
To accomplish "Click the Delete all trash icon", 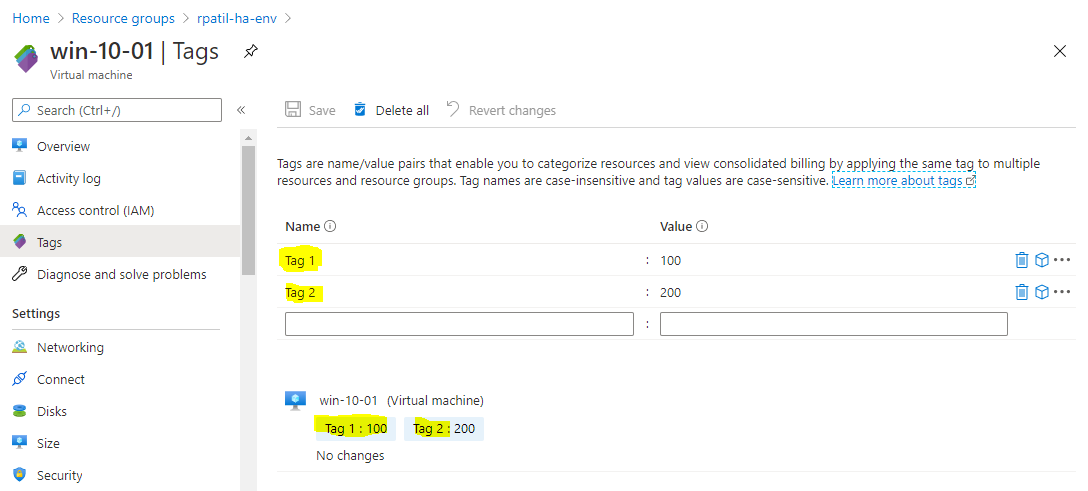I will point(360,110).
